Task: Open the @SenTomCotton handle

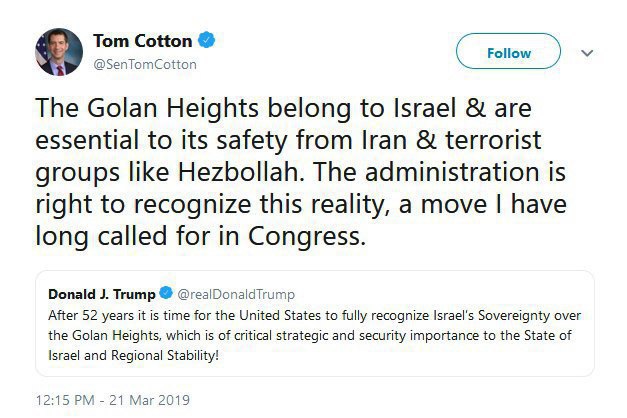Action: coord(145,64)
